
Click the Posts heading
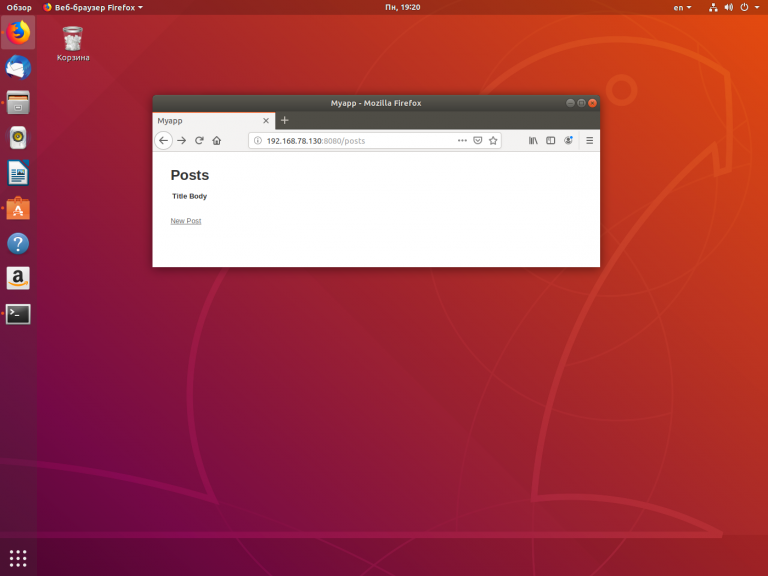(x=190, y=175)
